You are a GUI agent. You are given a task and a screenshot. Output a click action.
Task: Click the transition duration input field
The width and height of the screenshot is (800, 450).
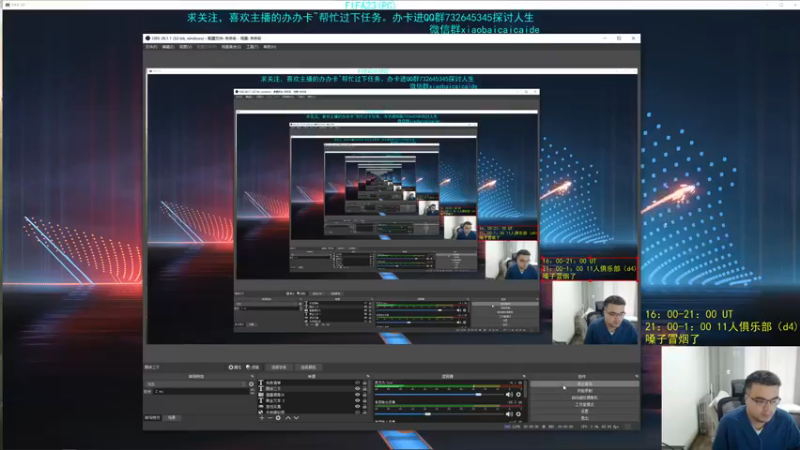[201, 392]
